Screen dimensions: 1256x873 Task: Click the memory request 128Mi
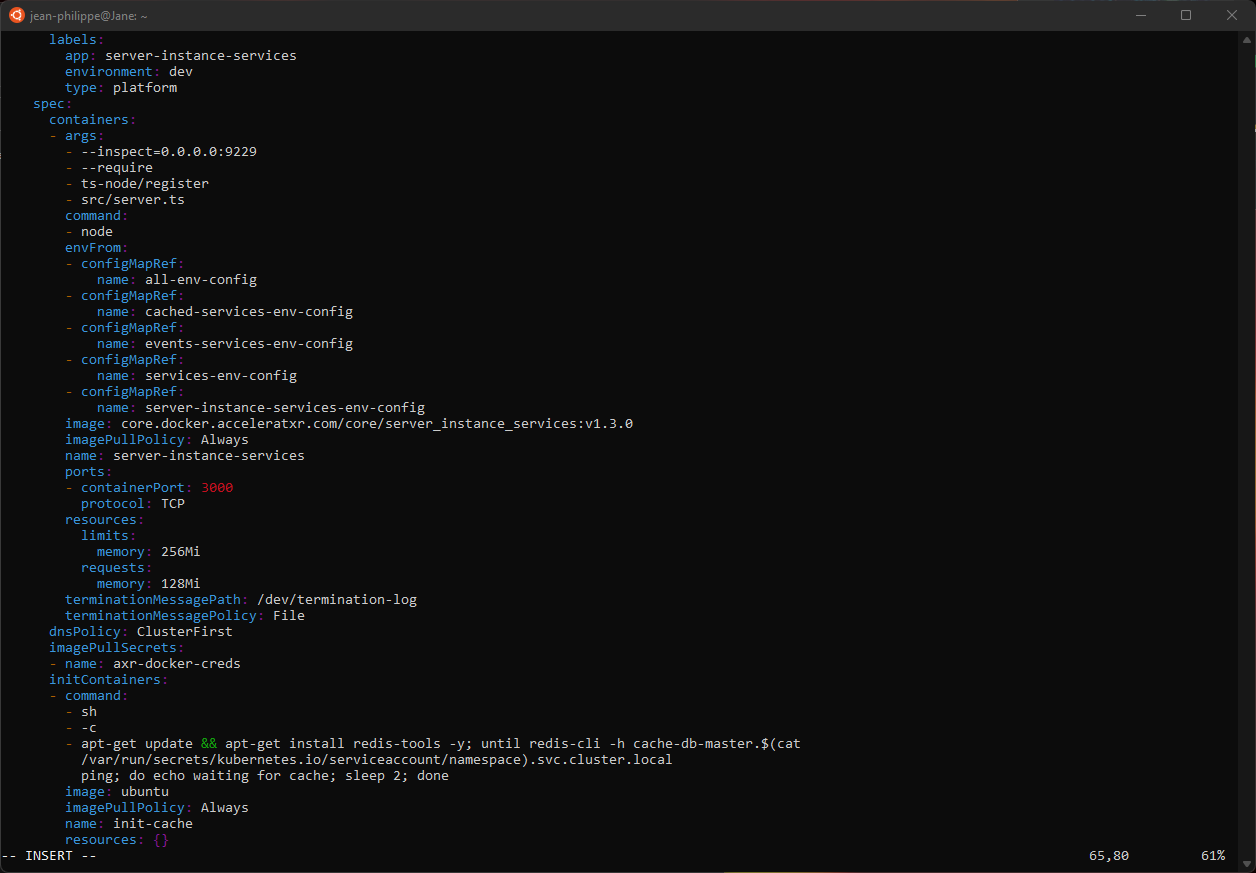[181, 584]
